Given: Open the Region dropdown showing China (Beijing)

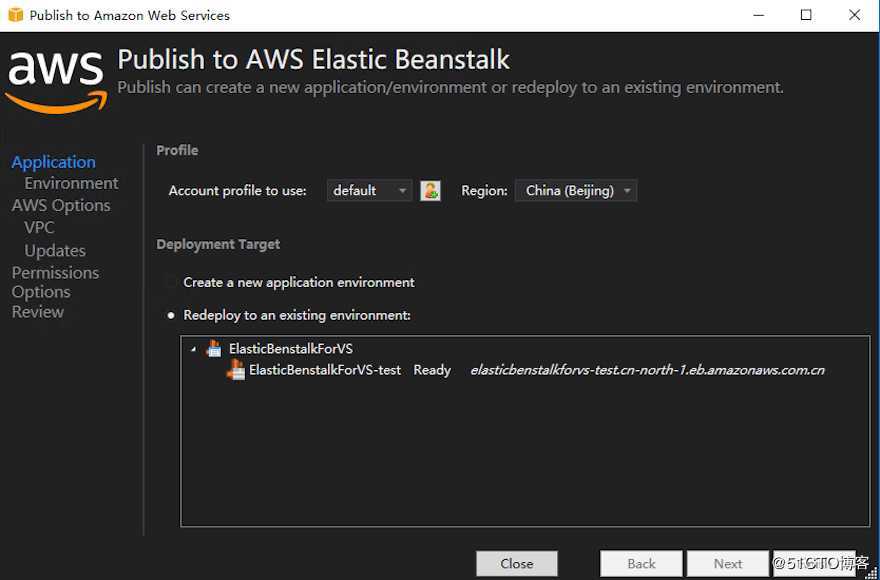Looking at the screenshot, I should click(x=576, y=190).
